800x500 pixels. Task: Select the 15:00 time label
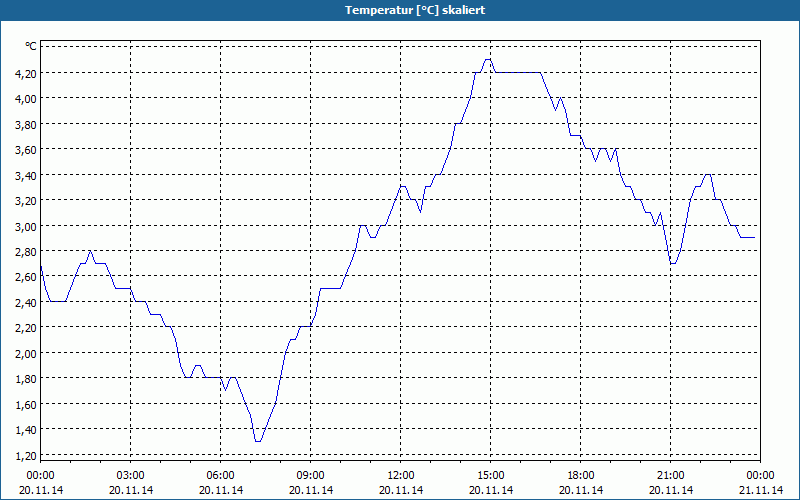pos(491,476)
